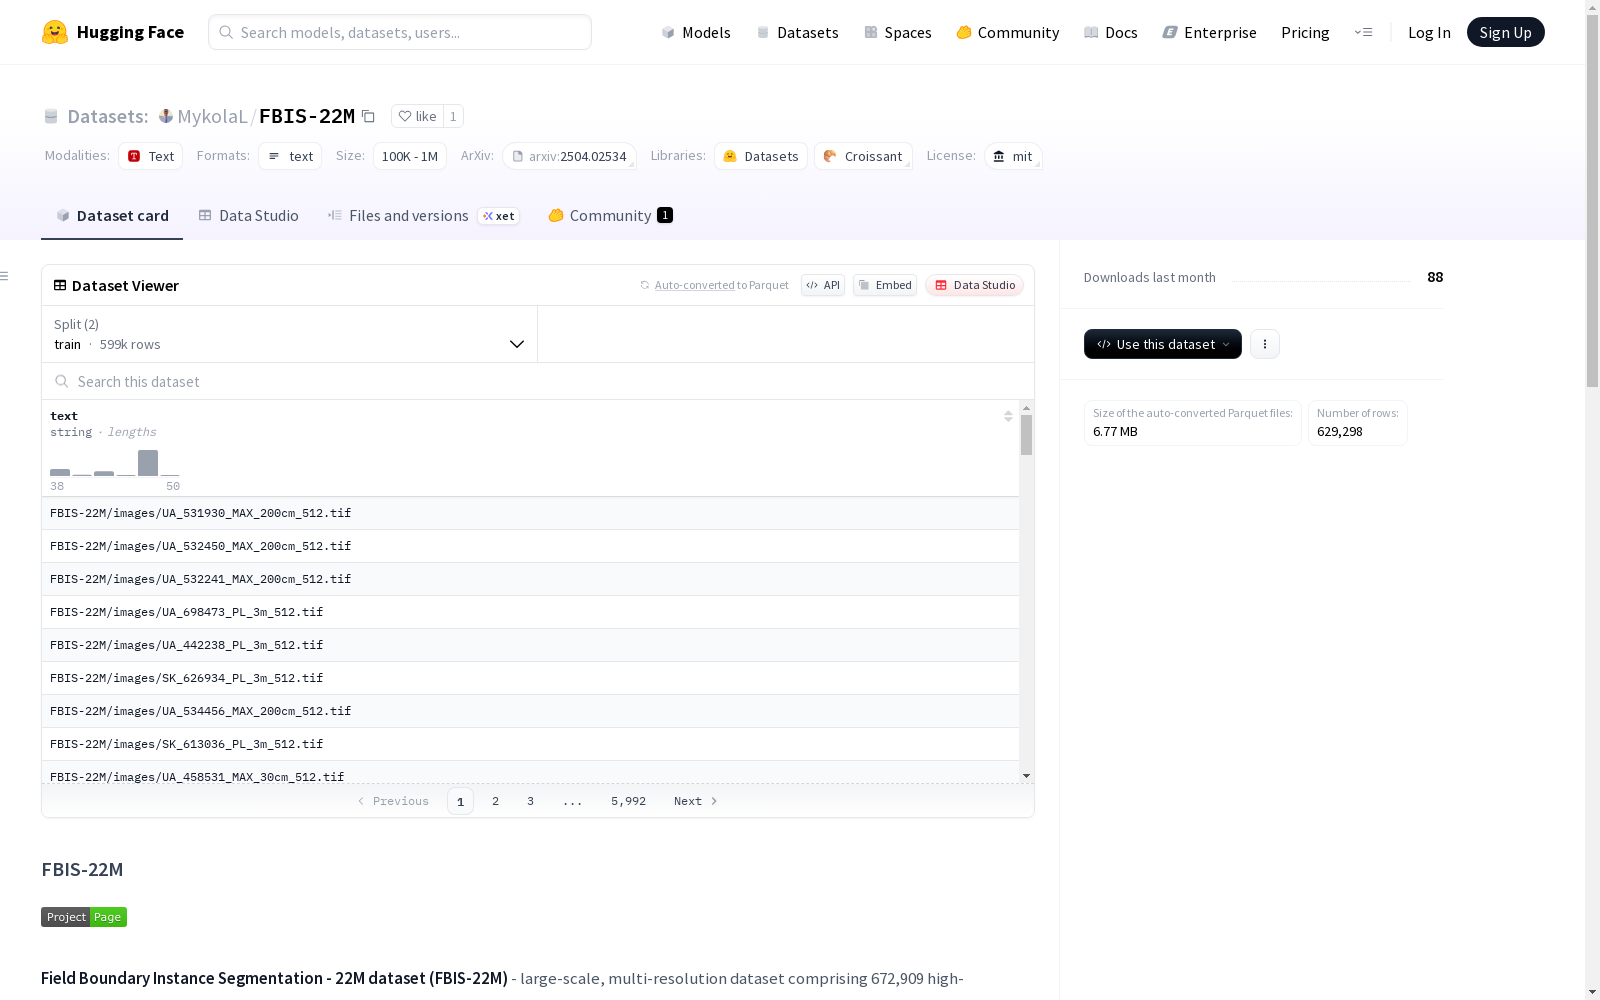Click the API button in viewer
The height and width of the screenshot is (1000, 1600).
(823, 285)
